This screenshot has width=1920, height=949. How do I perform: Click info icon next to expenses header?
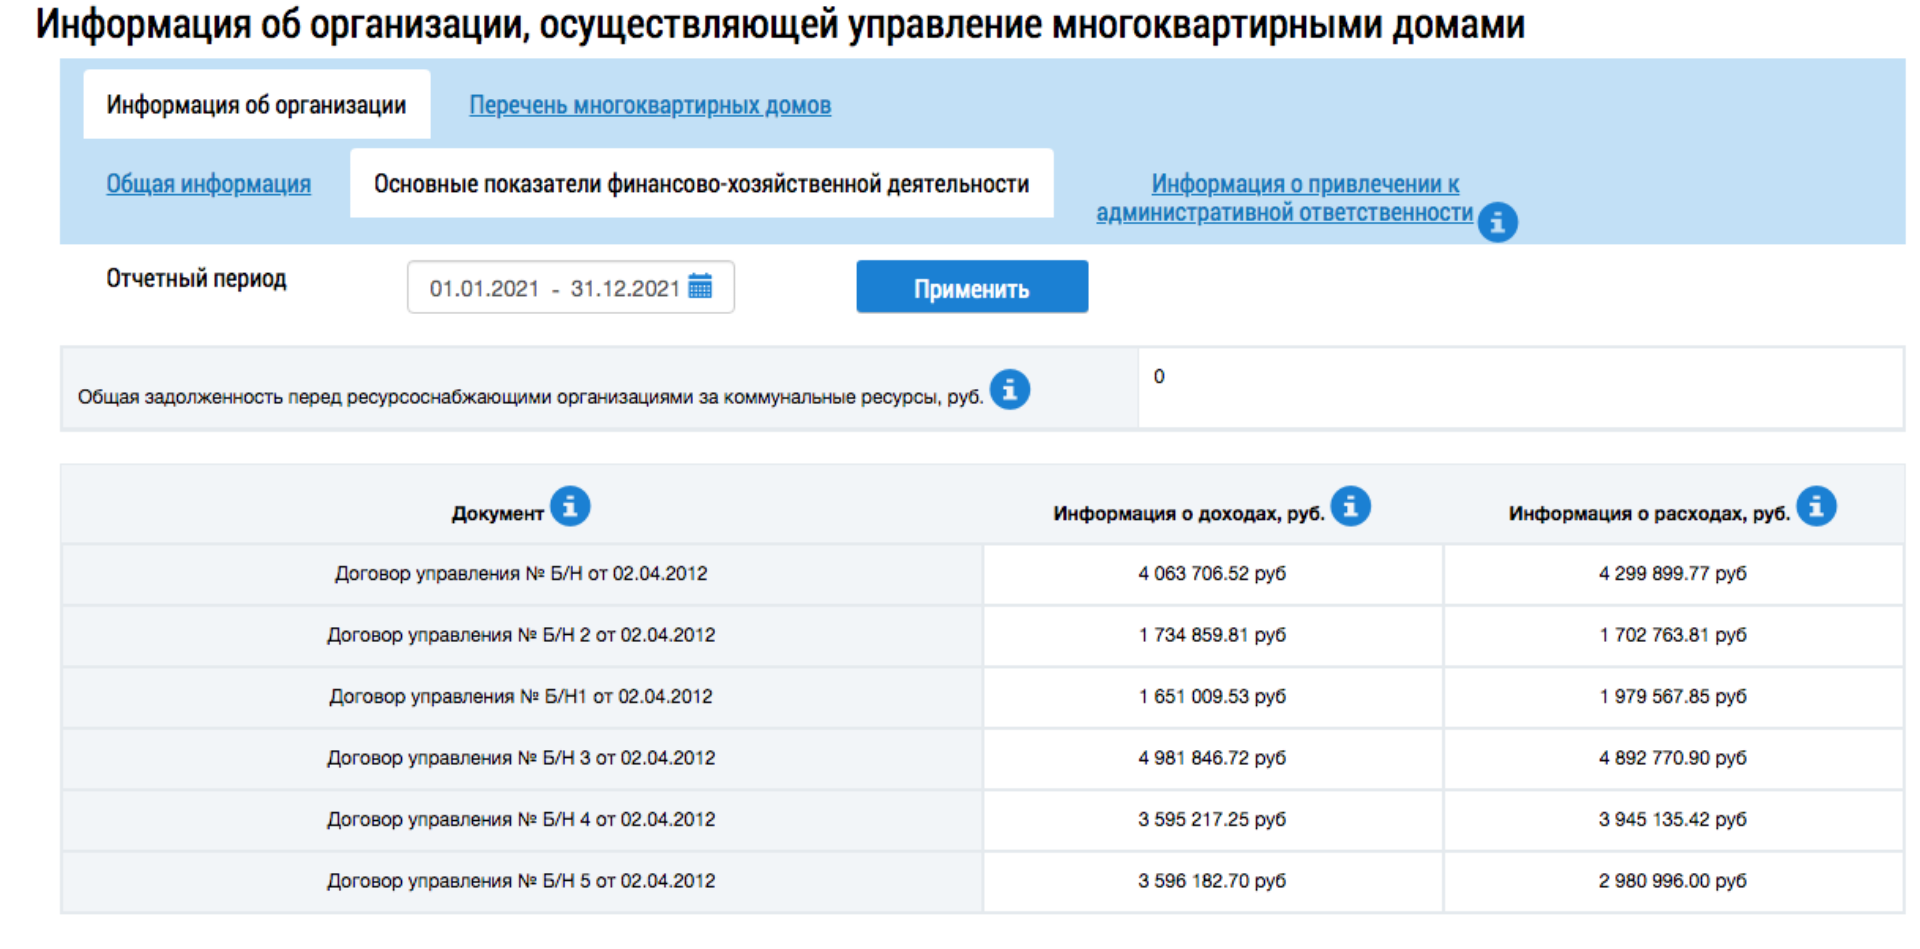click(1816, 506)
